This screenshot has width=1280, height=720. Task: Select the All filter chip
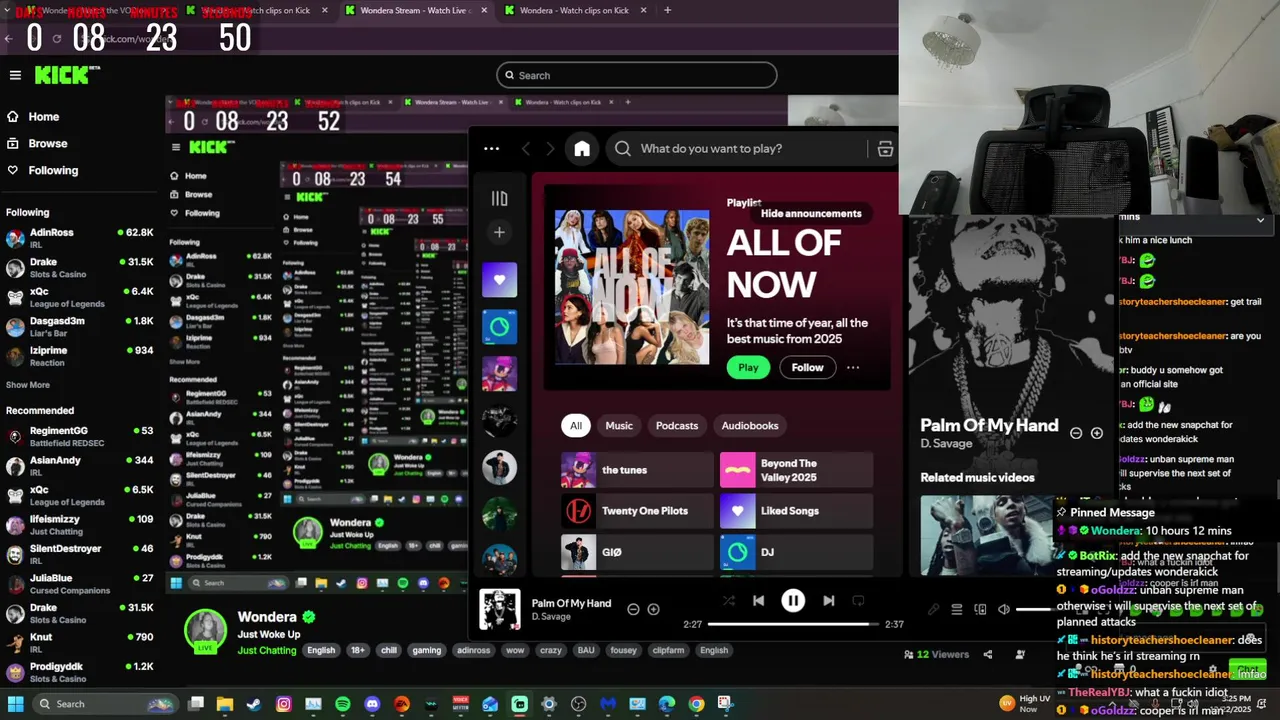[576, 425]
